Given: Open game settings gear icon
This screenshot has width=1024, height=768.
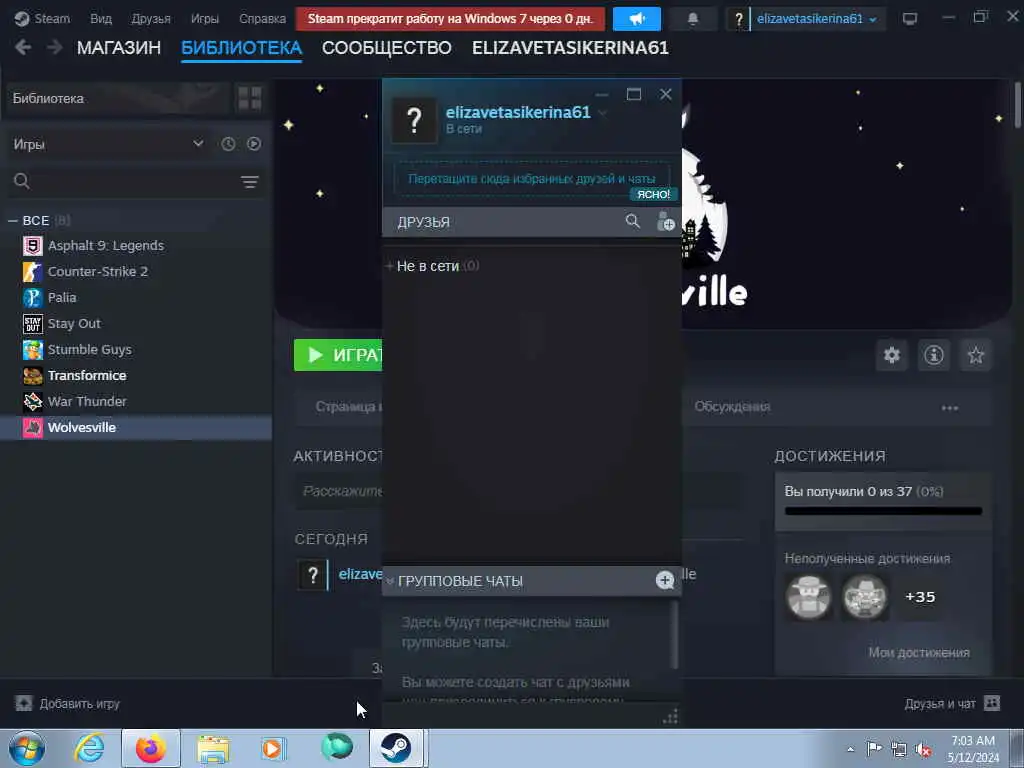Looking at the screenshot, I should pyautogui.click(x=892, y=355).
